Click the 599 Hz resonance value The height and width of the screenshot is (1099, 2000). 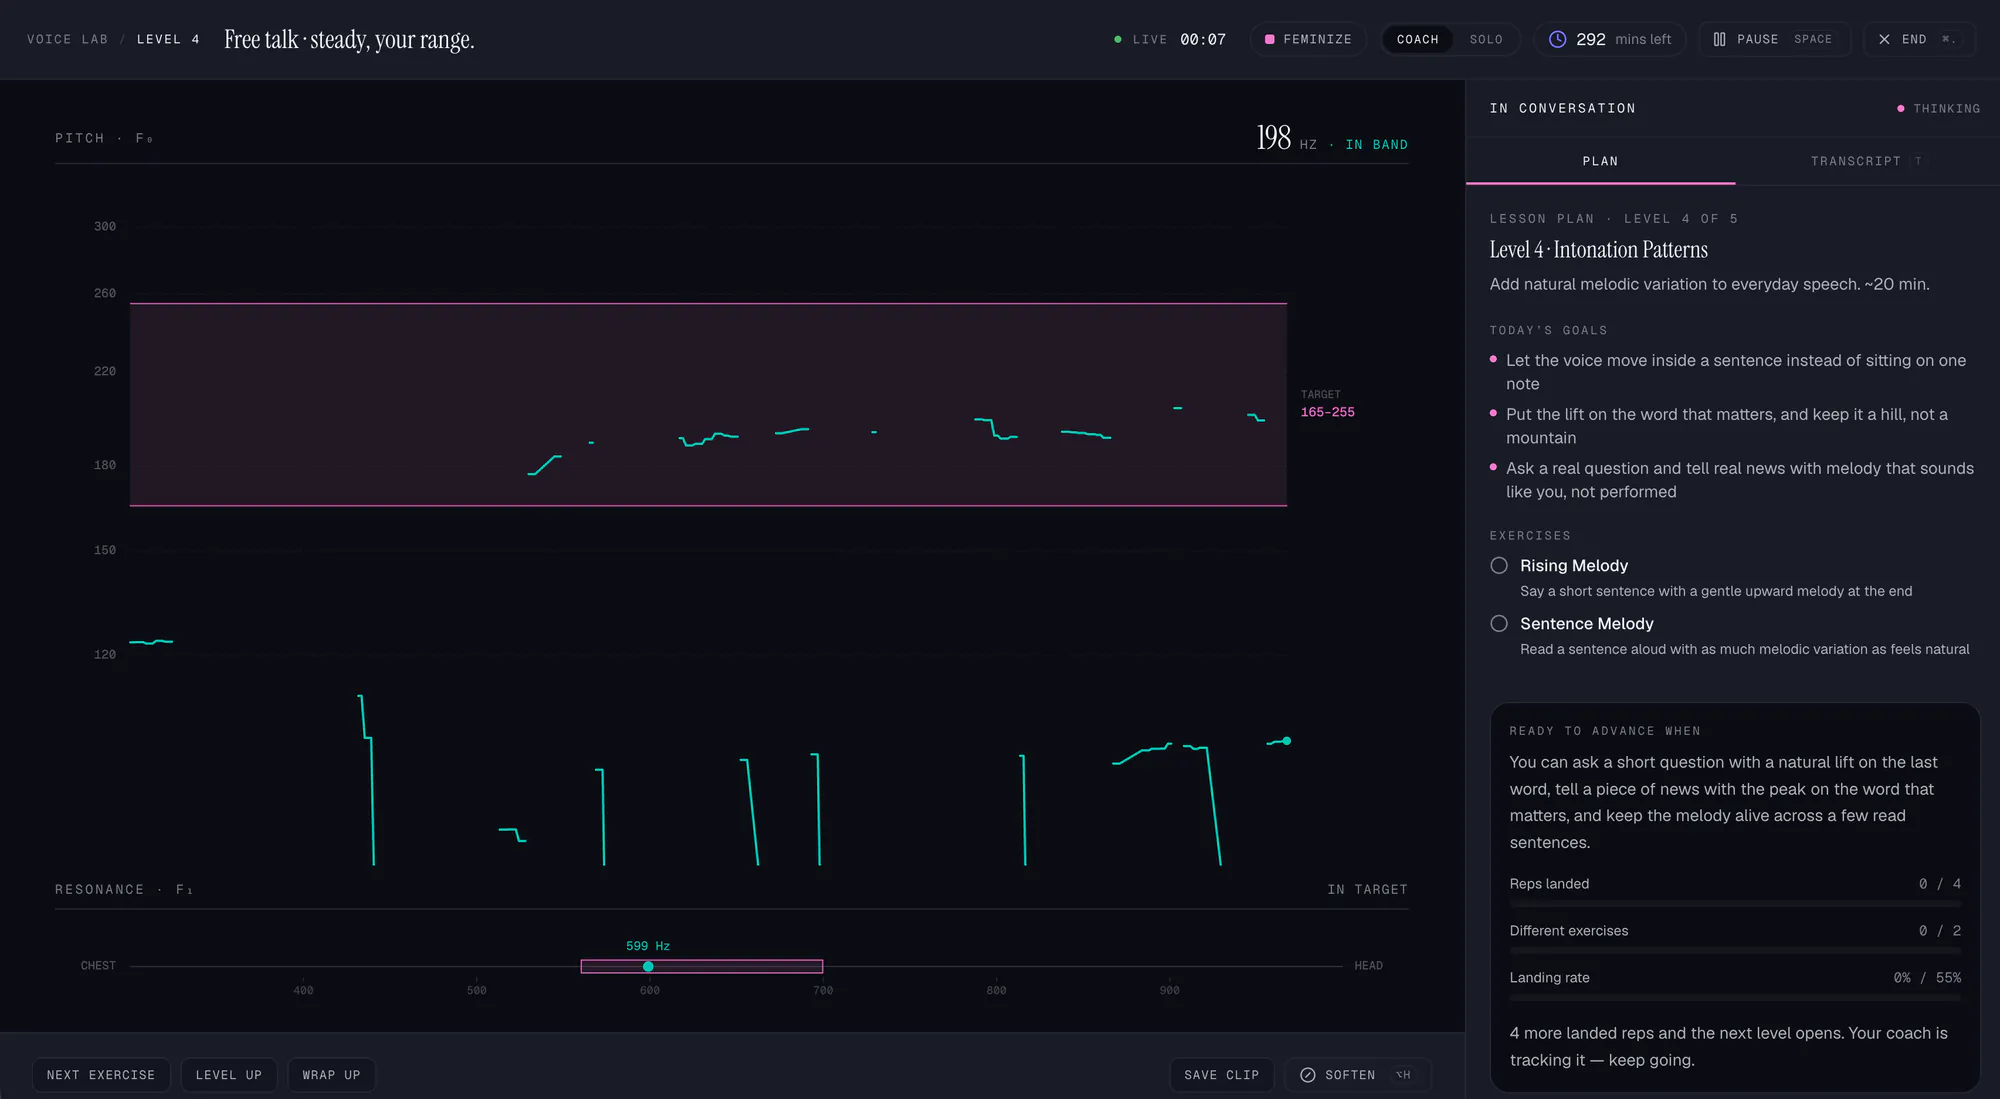point(648,946)
